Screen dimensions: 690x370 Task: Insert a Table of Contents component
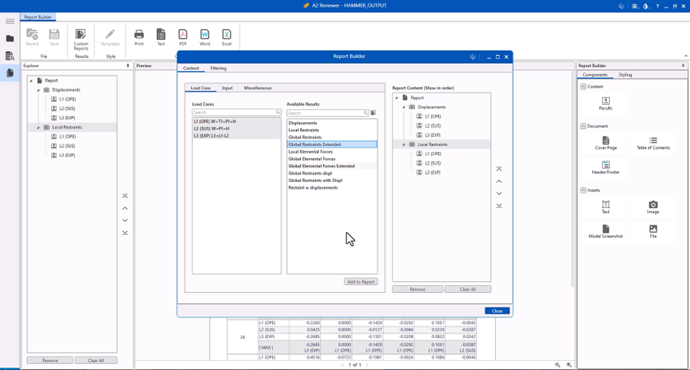coord(653,143)
